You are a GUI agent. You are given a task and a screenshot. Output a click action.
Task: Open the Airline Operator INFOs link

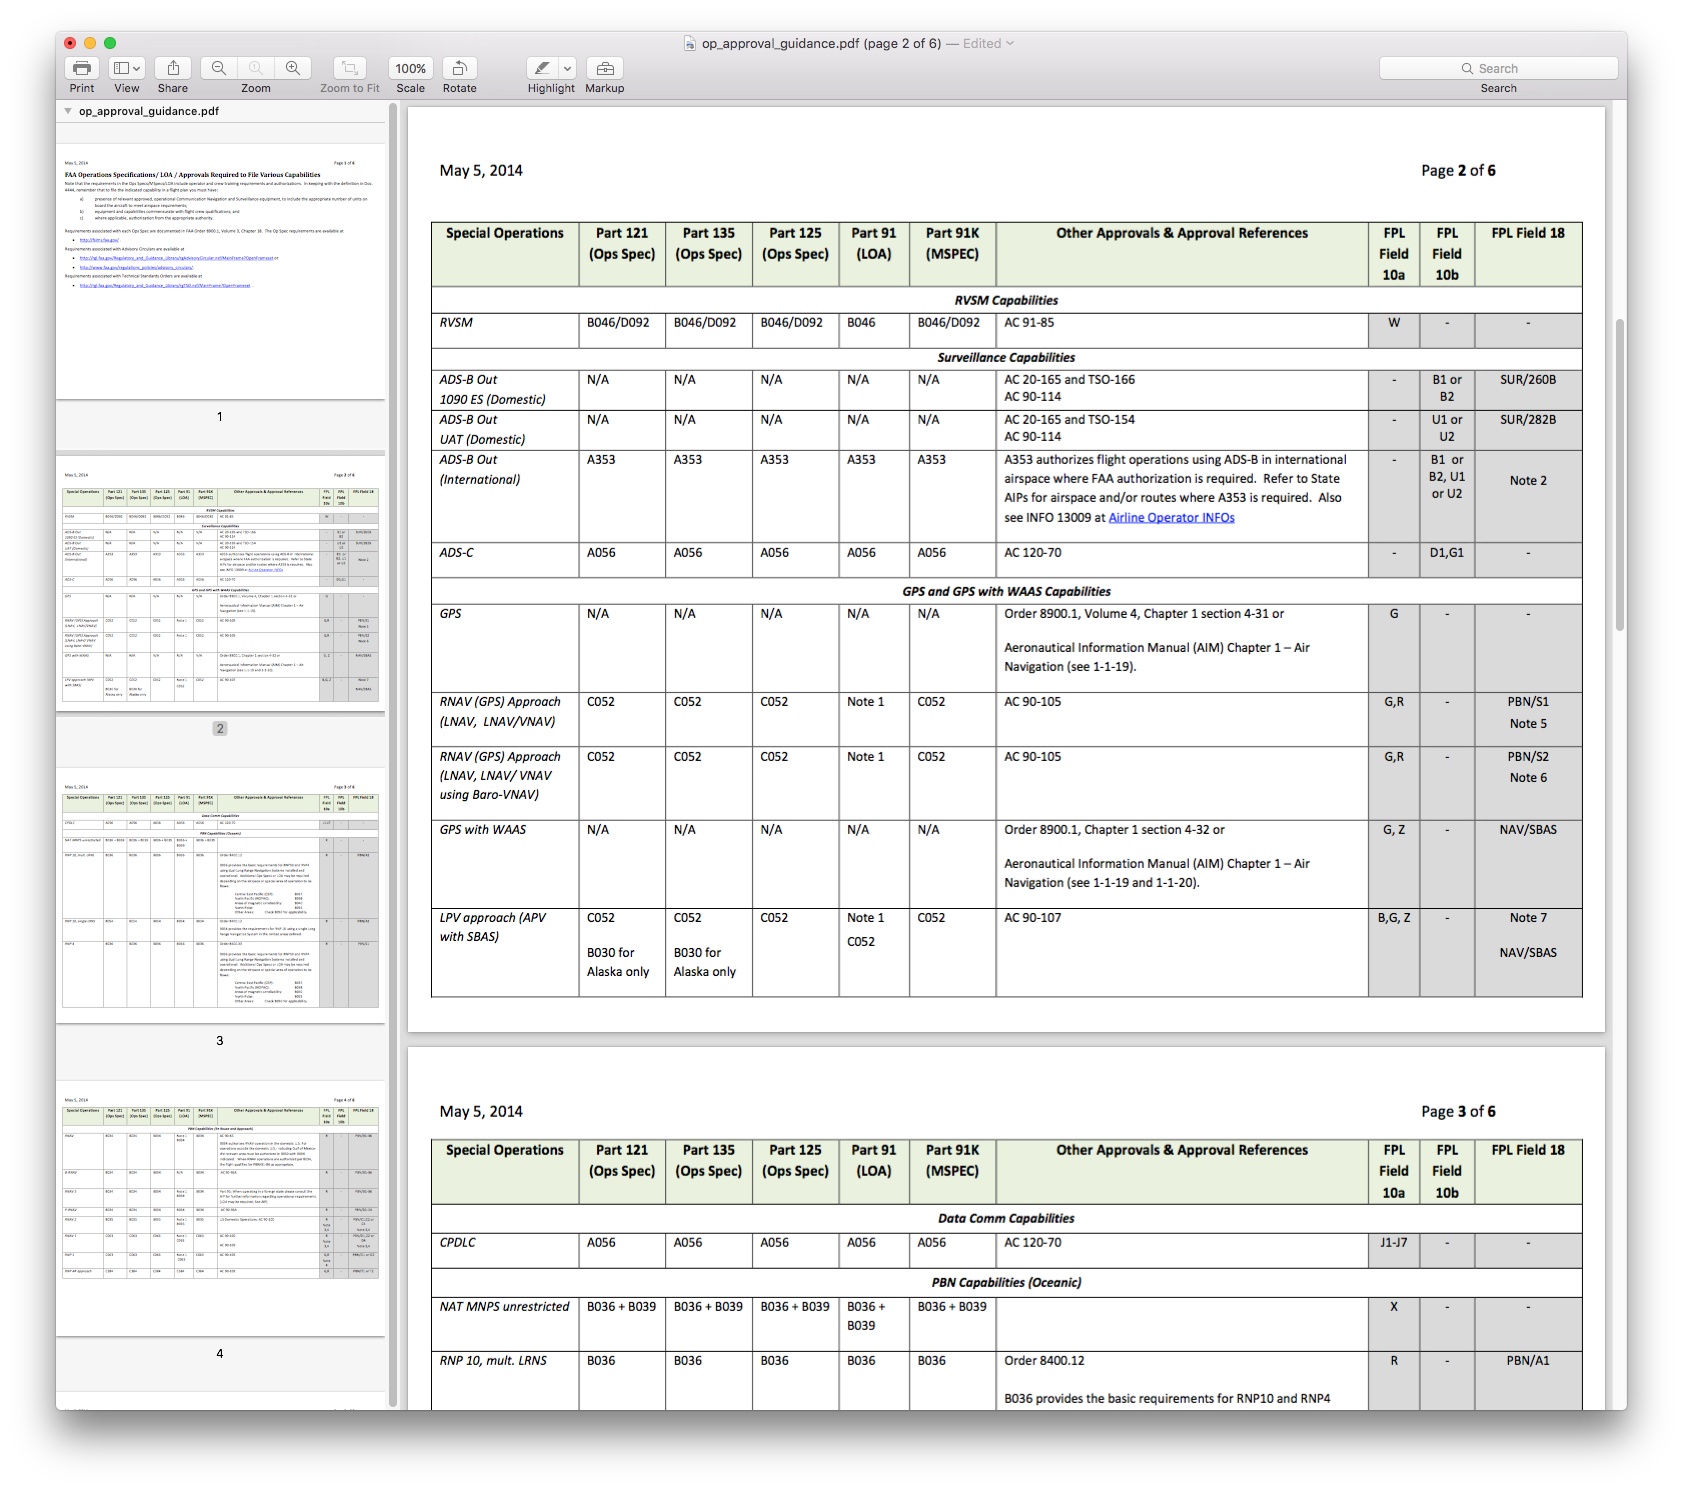tap(1171, 517)
